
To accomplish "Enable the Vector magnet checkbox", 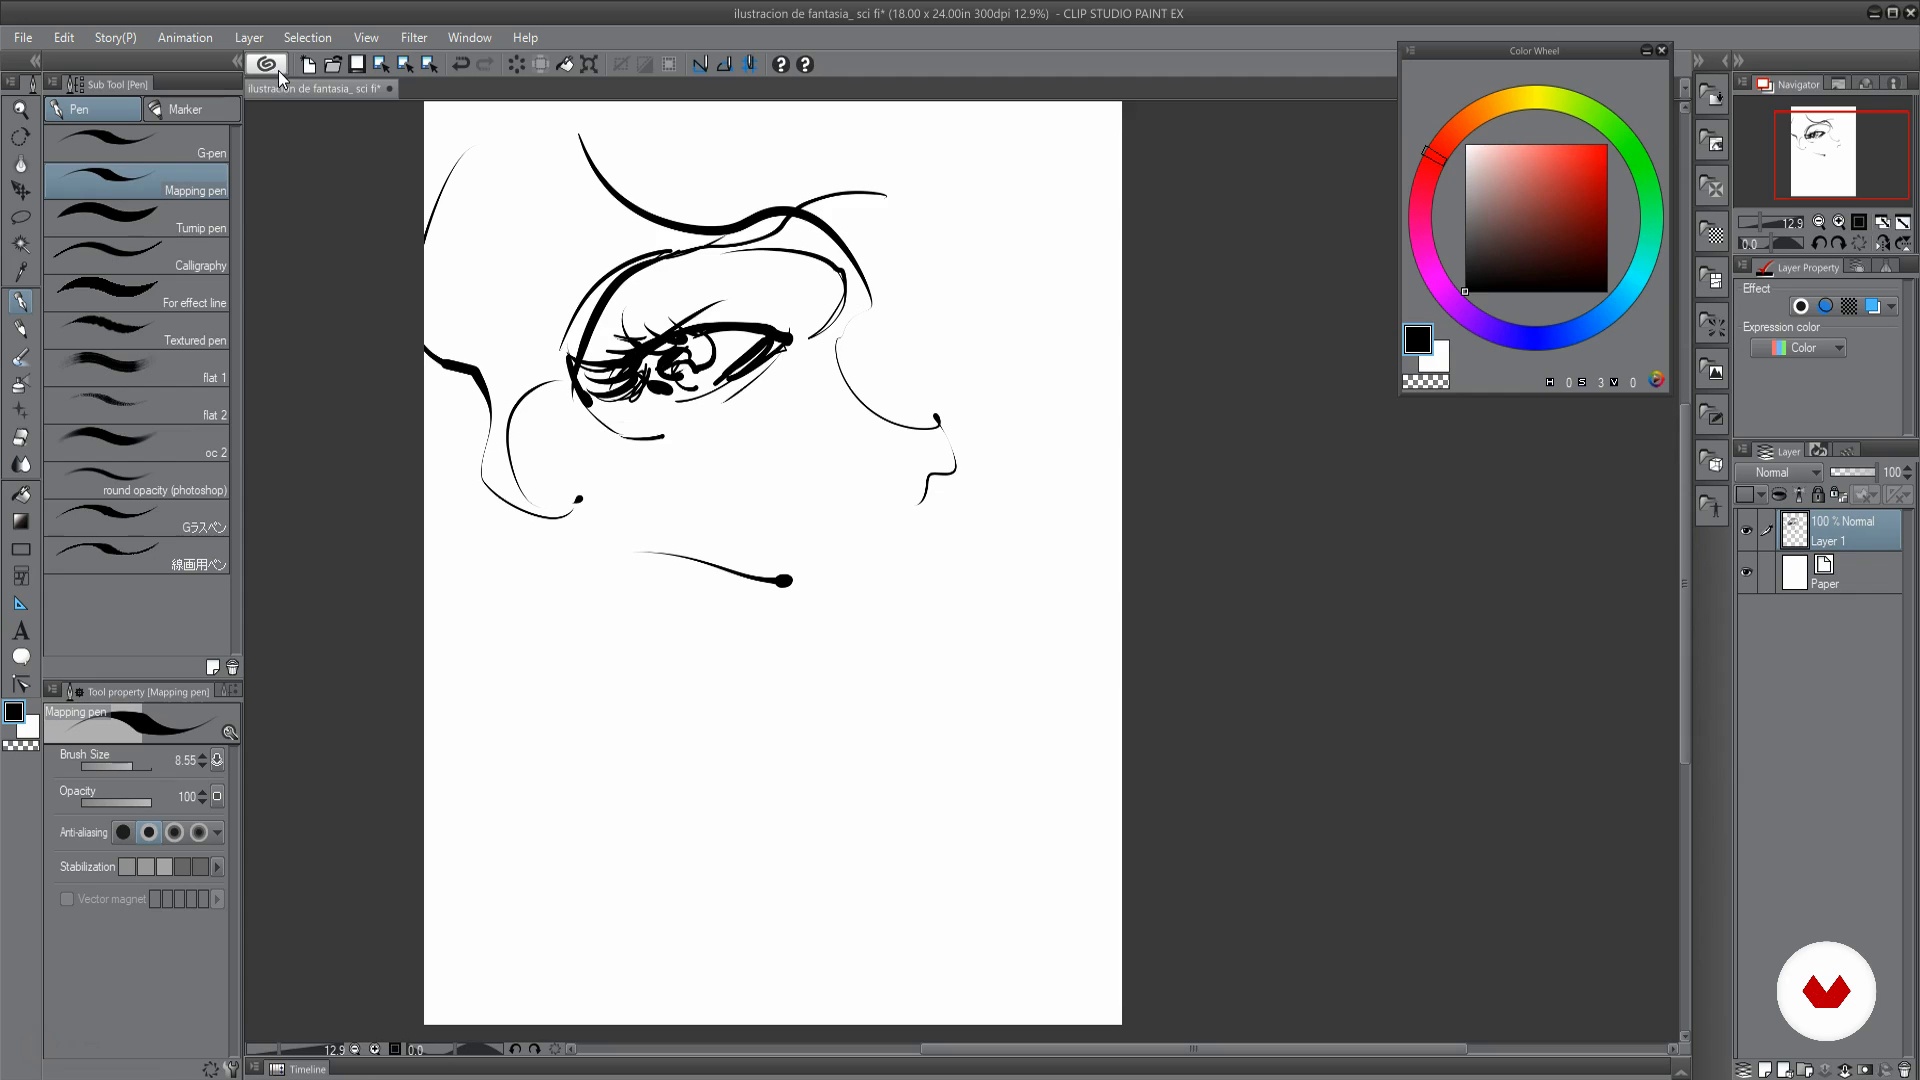I will pyautogui.click(x=67, y=899).
